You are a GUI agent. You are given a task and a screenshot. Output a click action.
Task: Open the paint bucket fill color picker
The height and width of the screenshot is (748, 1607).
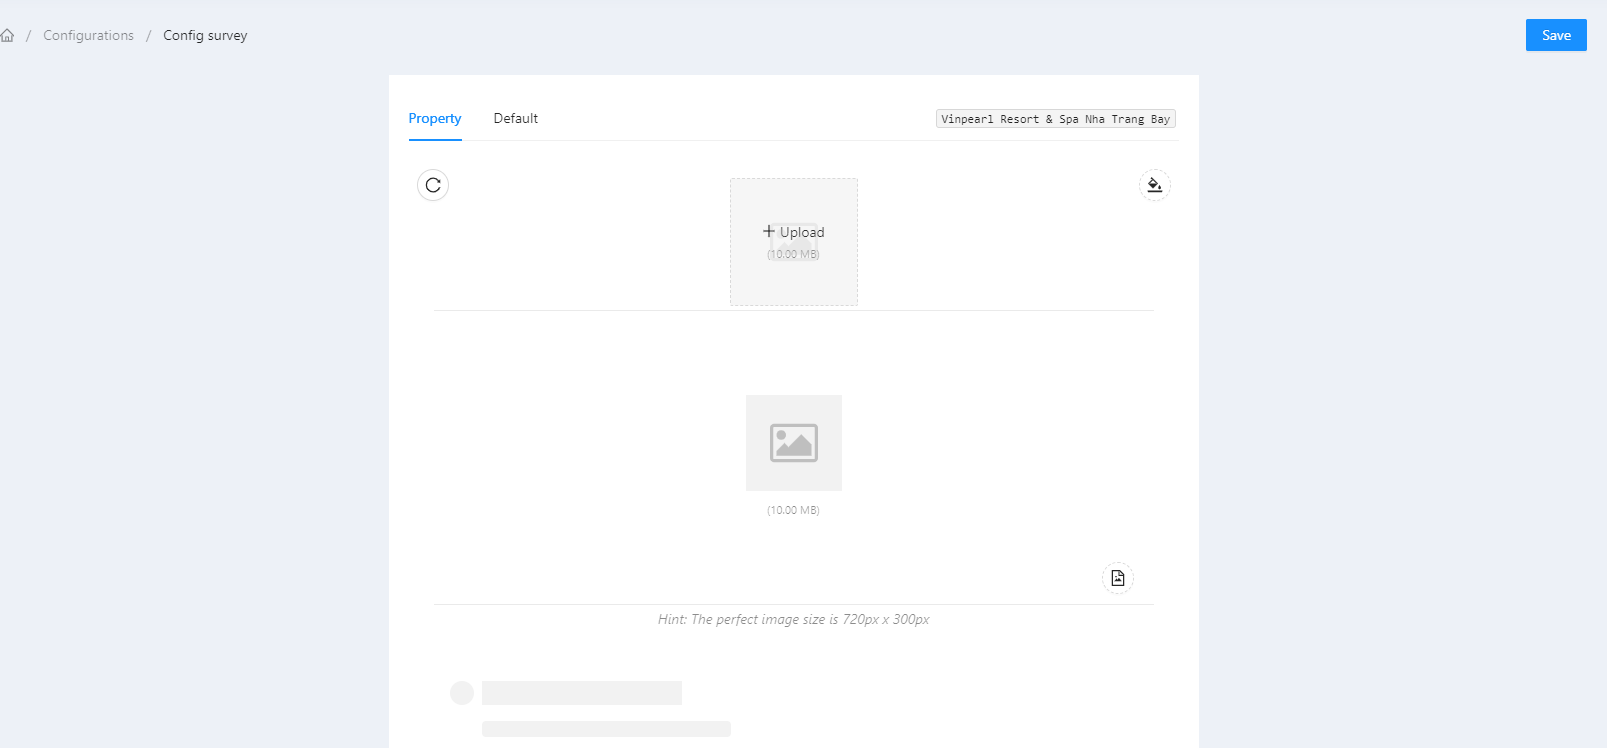1154,185
